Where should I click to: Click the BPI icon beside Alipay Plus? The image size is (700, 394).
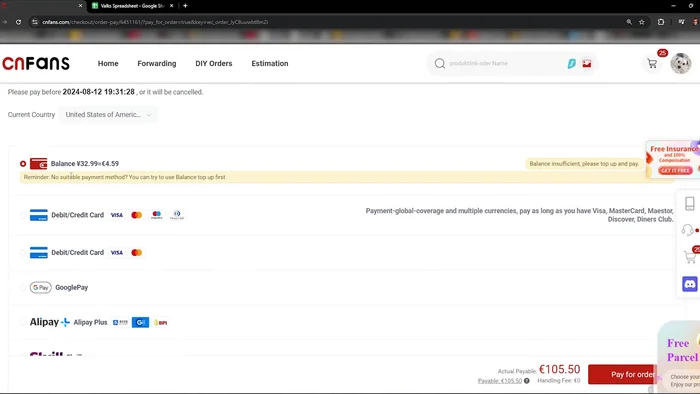160,322
